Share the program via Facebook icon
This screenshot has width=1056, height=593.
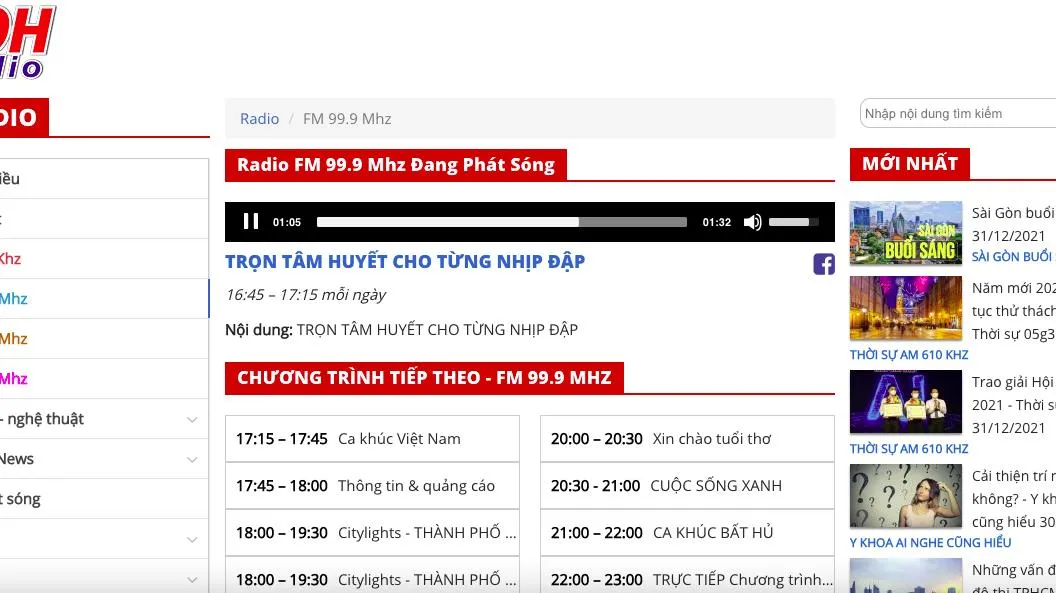(823, 264)
